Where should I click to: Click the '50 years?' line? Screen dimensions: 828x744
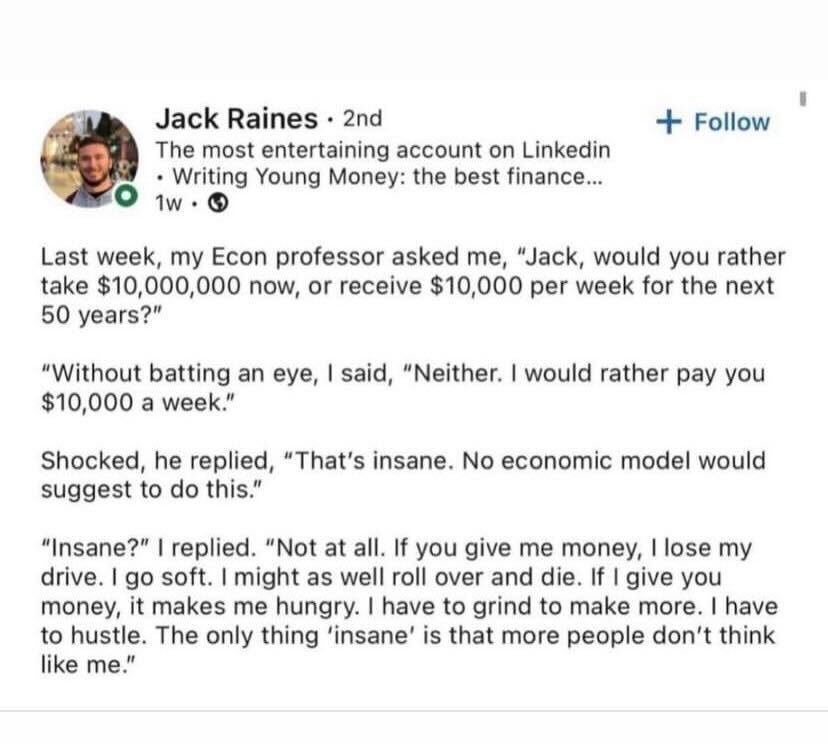pyautogui.click(x=100, y=315)
